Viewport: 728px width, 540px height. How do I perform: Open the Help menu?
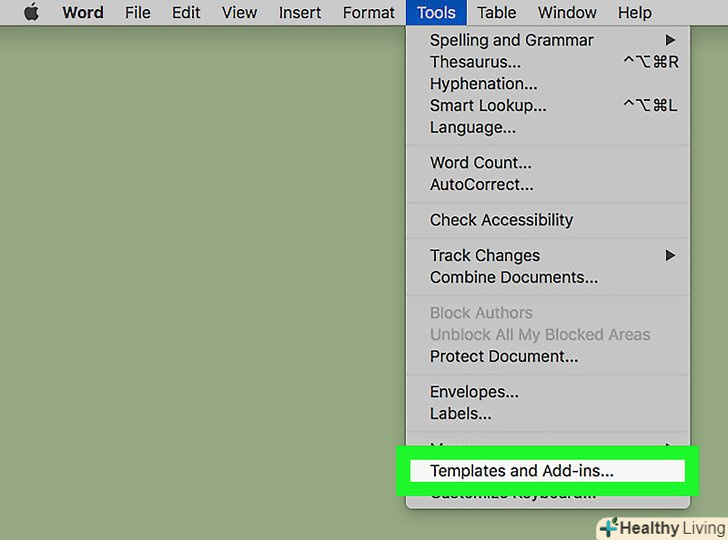pos(634,13)
